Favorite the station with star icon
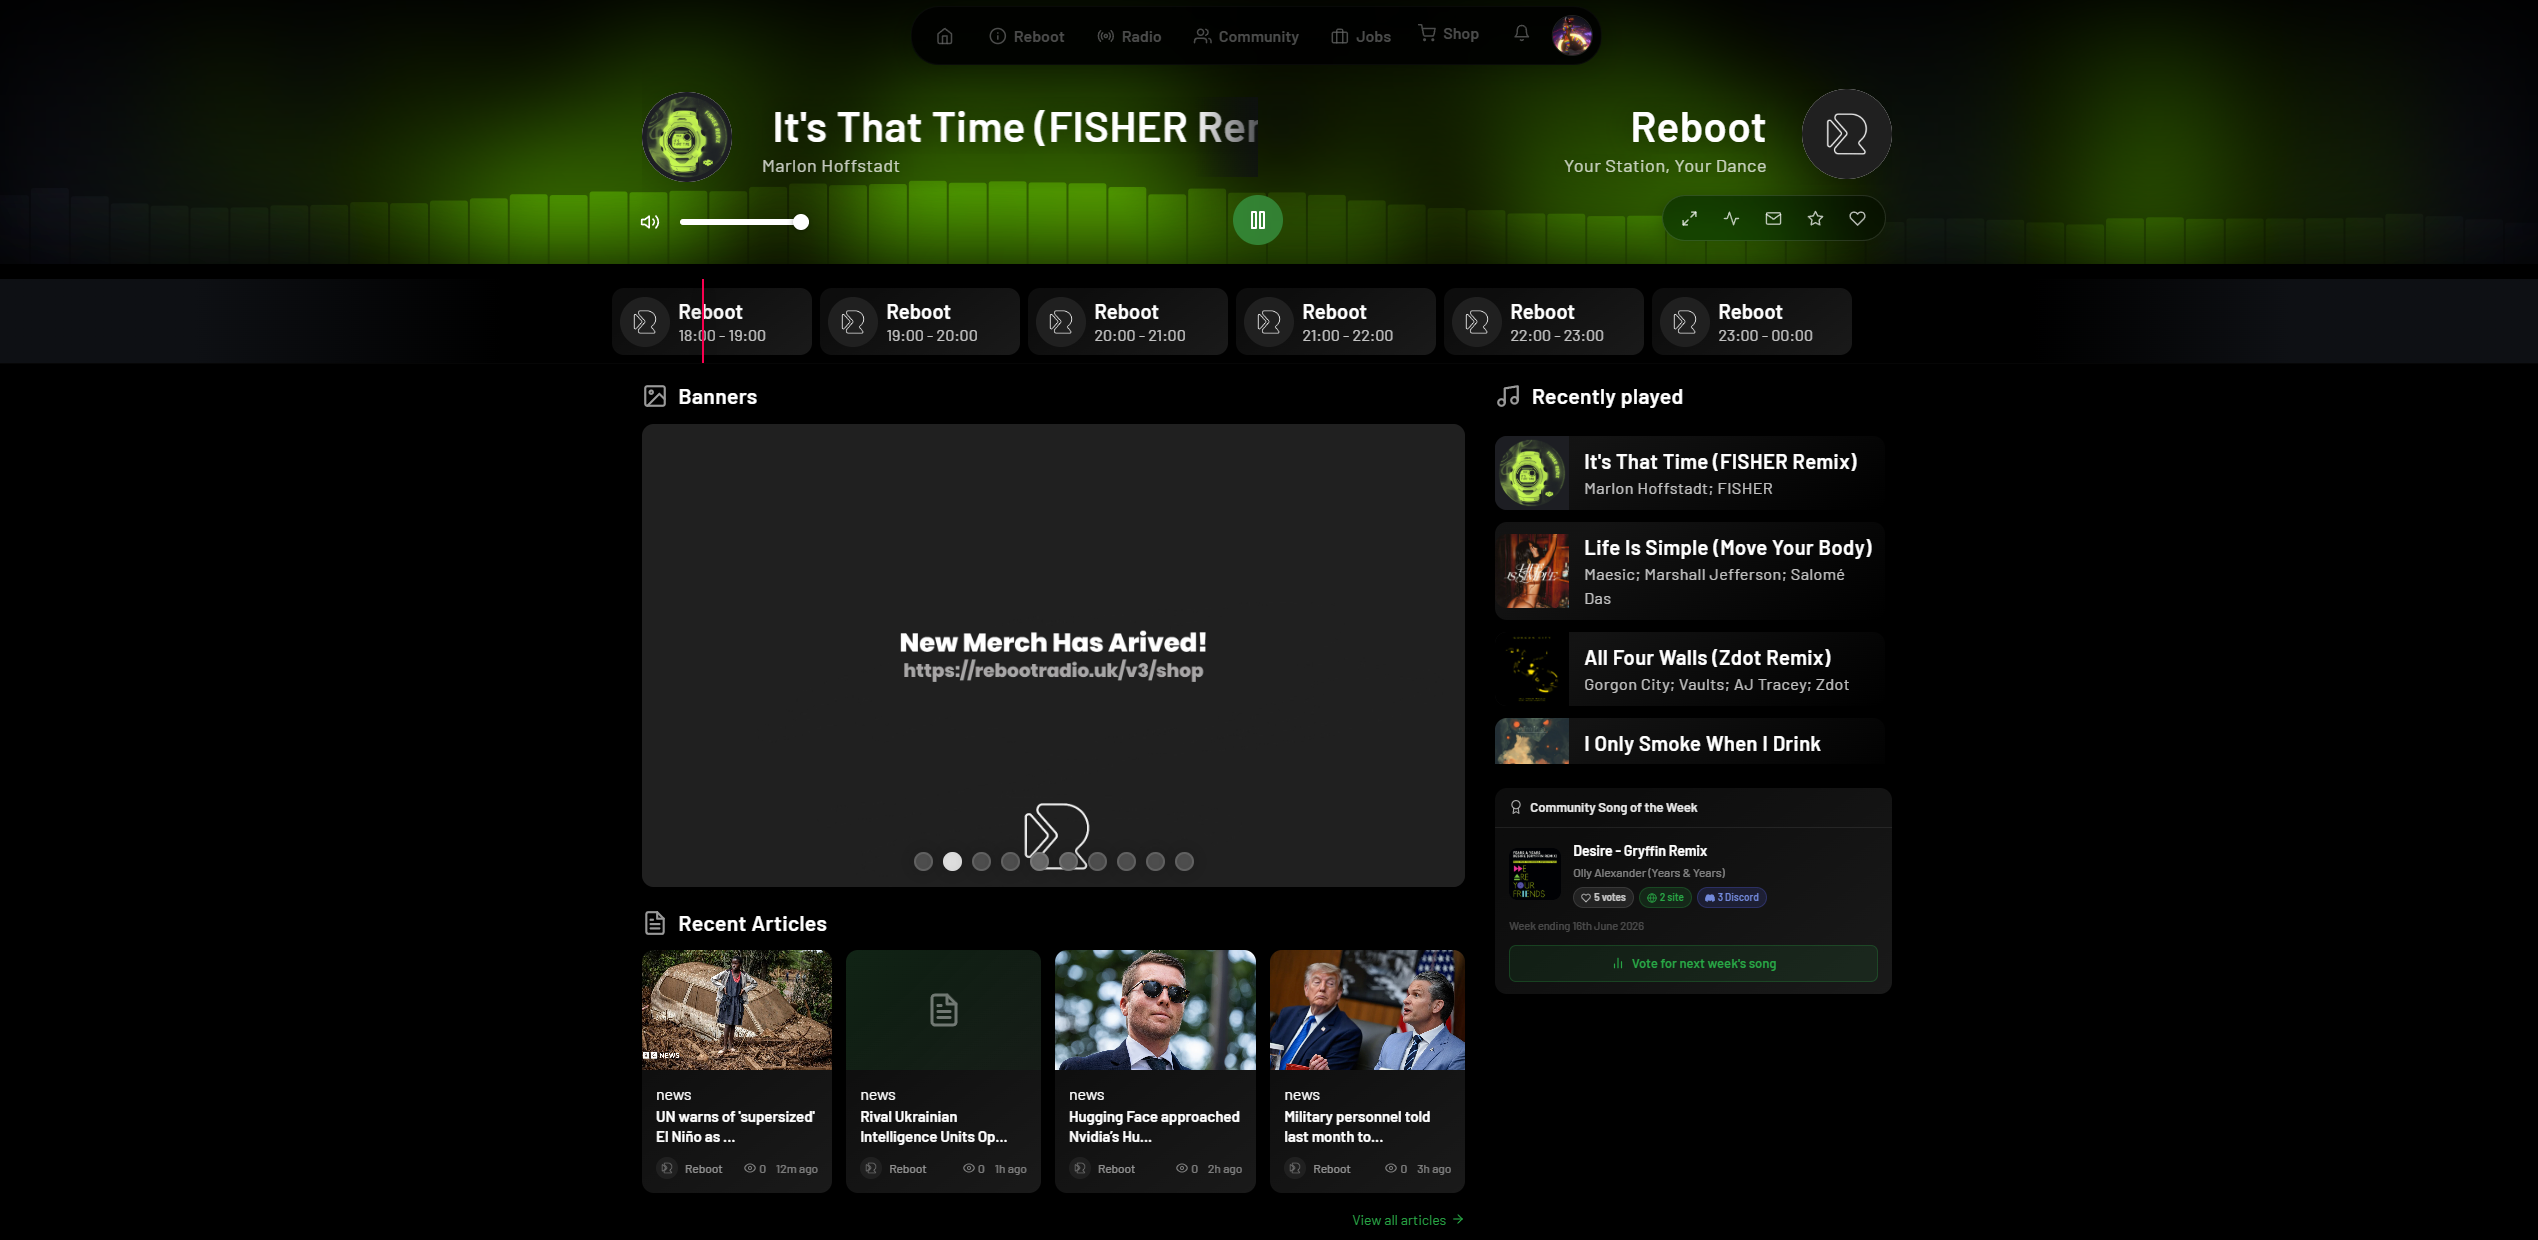Screen dimensions: 2538x1240 pyautogui.click(x=1815, y=218)
